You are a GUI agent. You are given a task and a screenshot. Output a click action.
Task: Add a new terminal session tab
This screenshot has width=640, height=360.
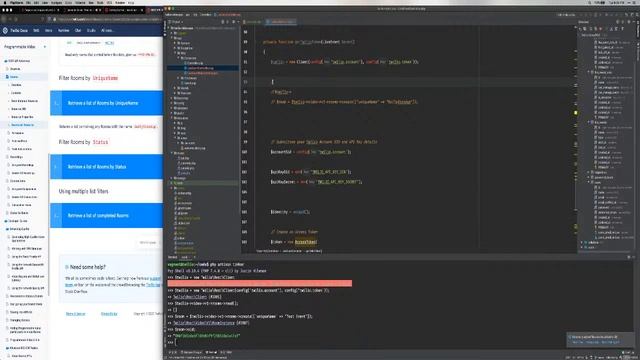point(195,258)
